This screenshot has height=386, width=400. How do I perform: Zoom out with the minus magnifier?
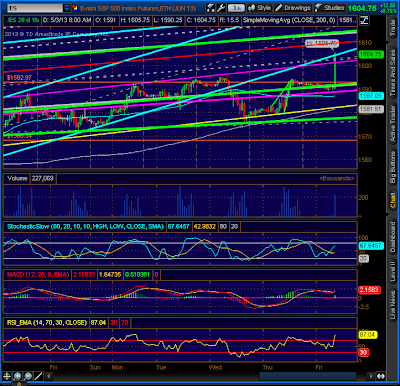[x=28, y=376]
